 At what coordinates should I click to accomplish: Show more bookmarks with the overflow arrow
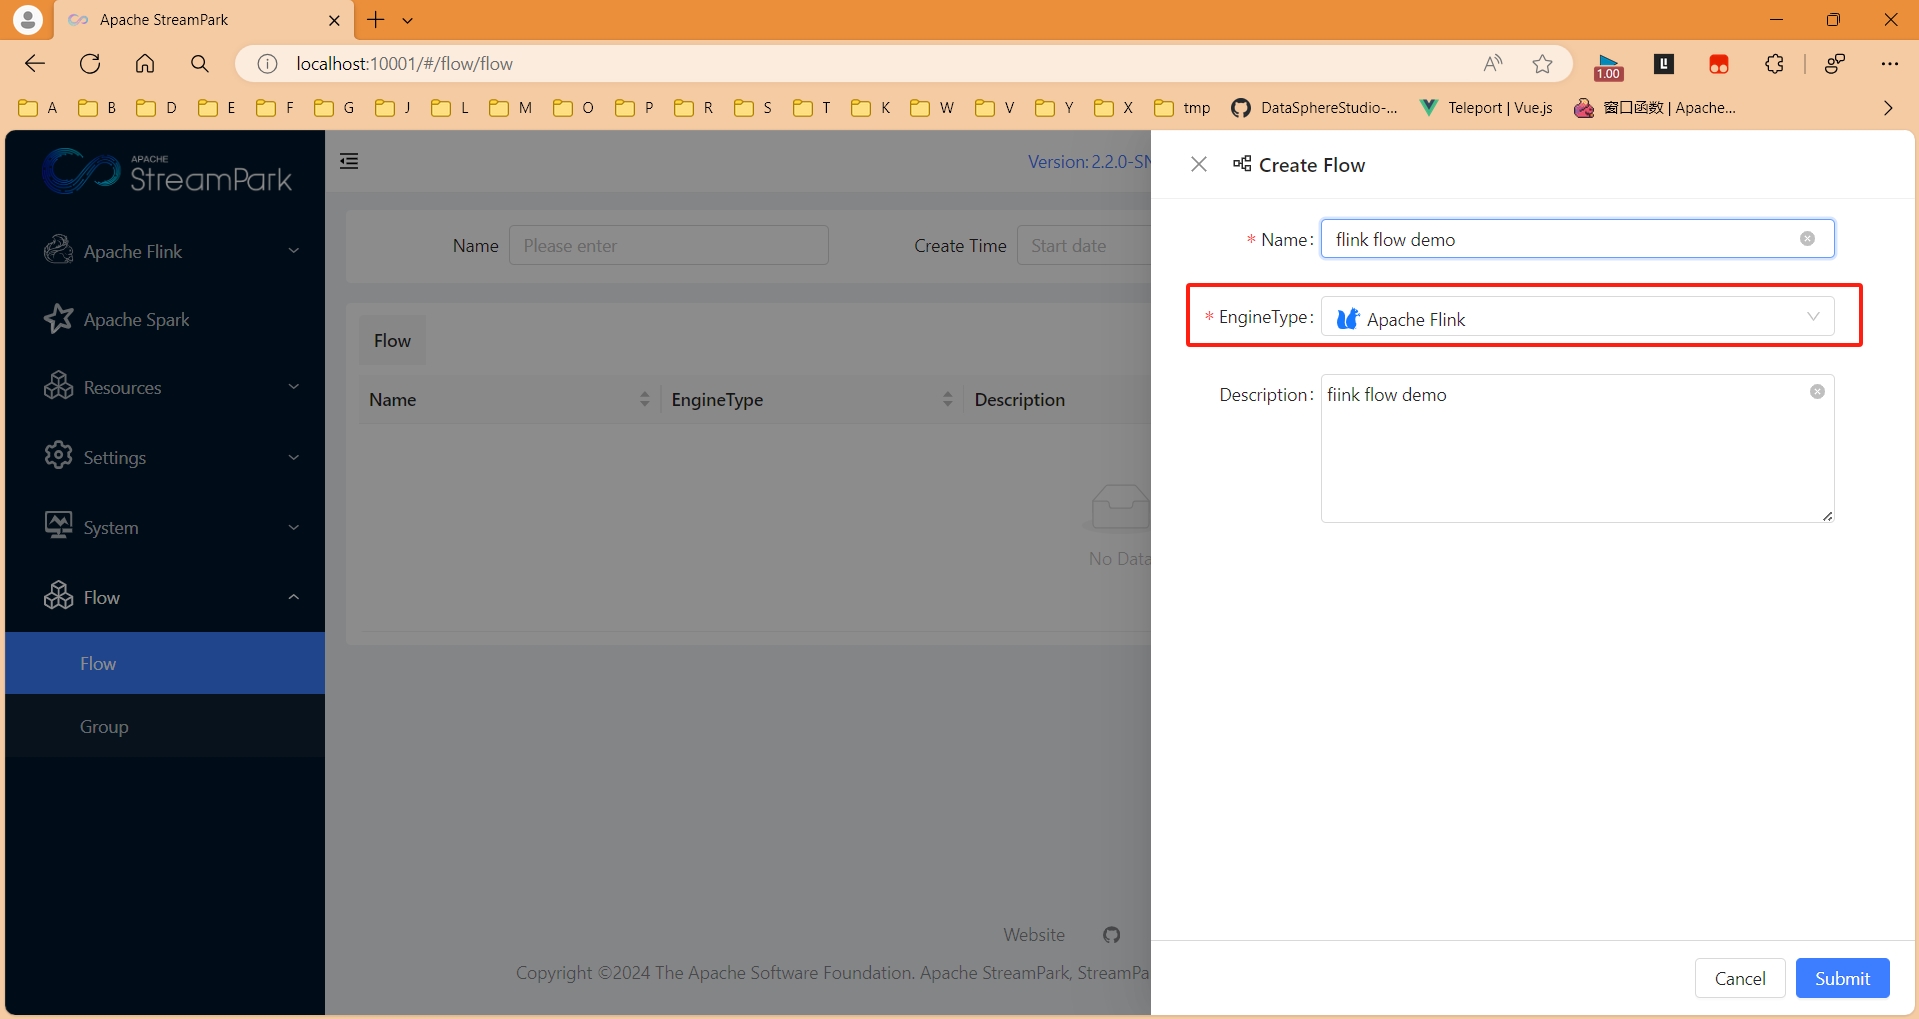1888,108
